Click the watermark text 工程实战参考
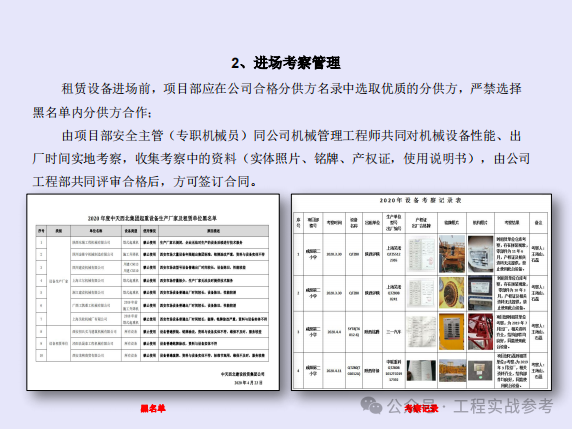Screen dimensions: 572x429 (x=503, y=406)
